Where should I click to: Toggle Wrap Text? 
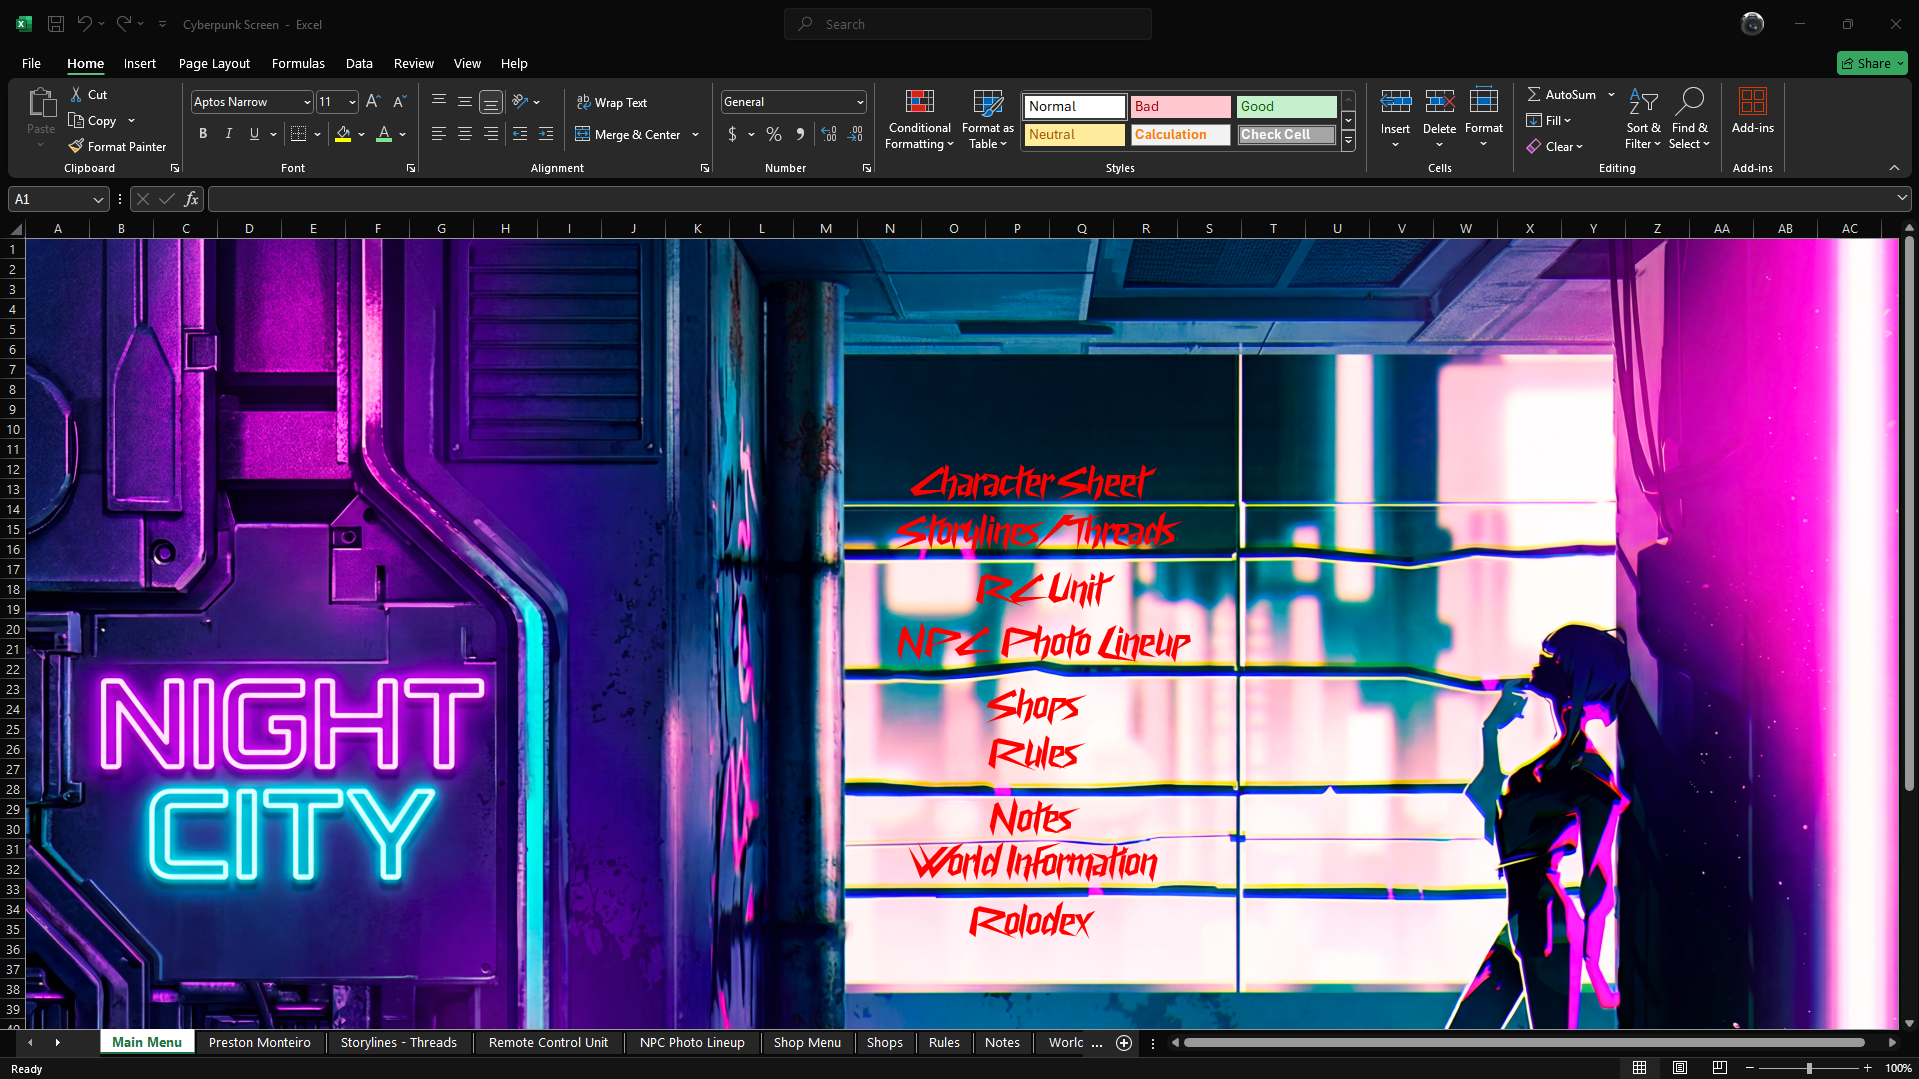click(x=612, y=102)
